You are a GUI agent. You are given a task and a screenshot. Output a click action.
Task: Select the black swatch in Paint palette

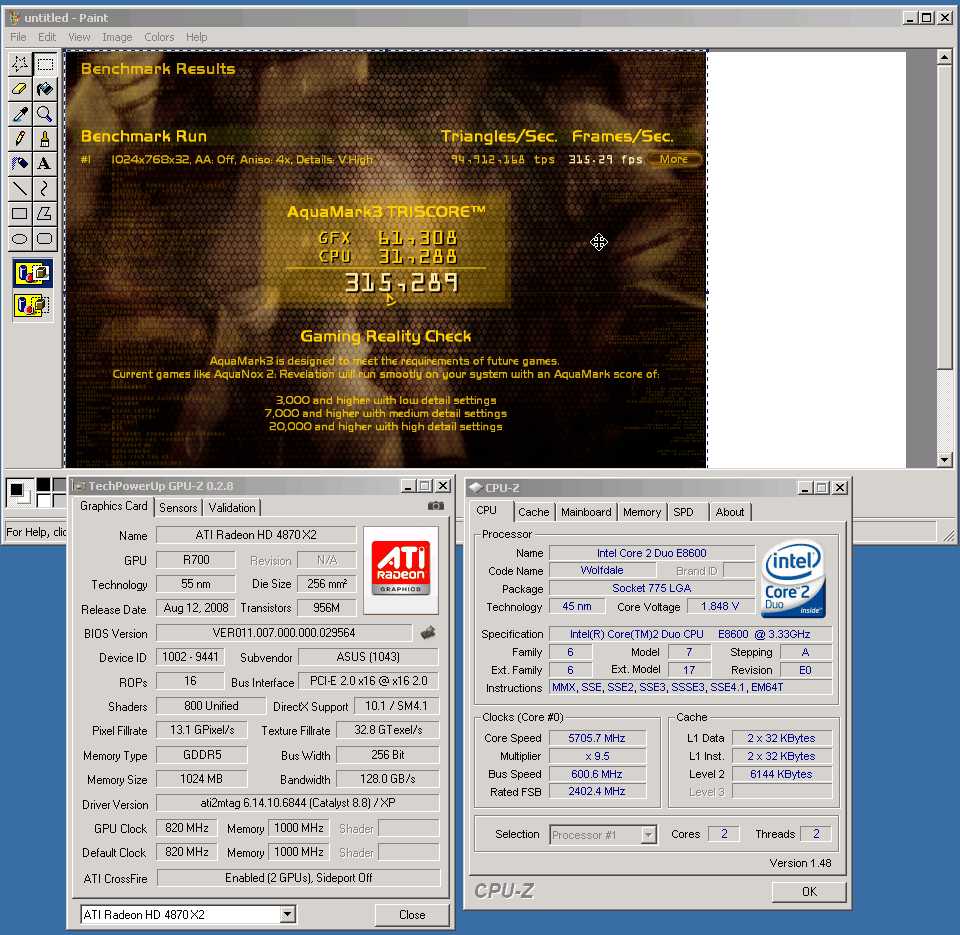click(x=43, y=484)
